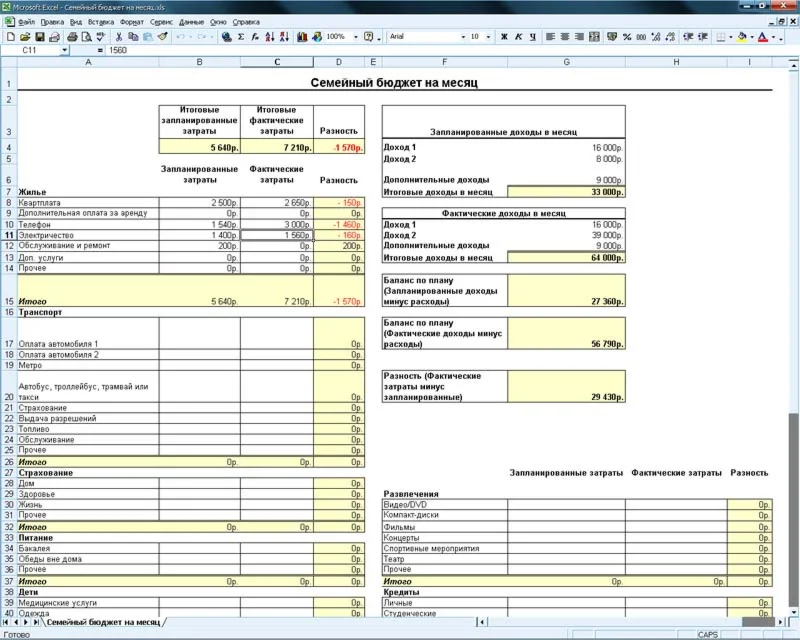Click column G header
Screen dimensions: 800x640
coord(566,63)
